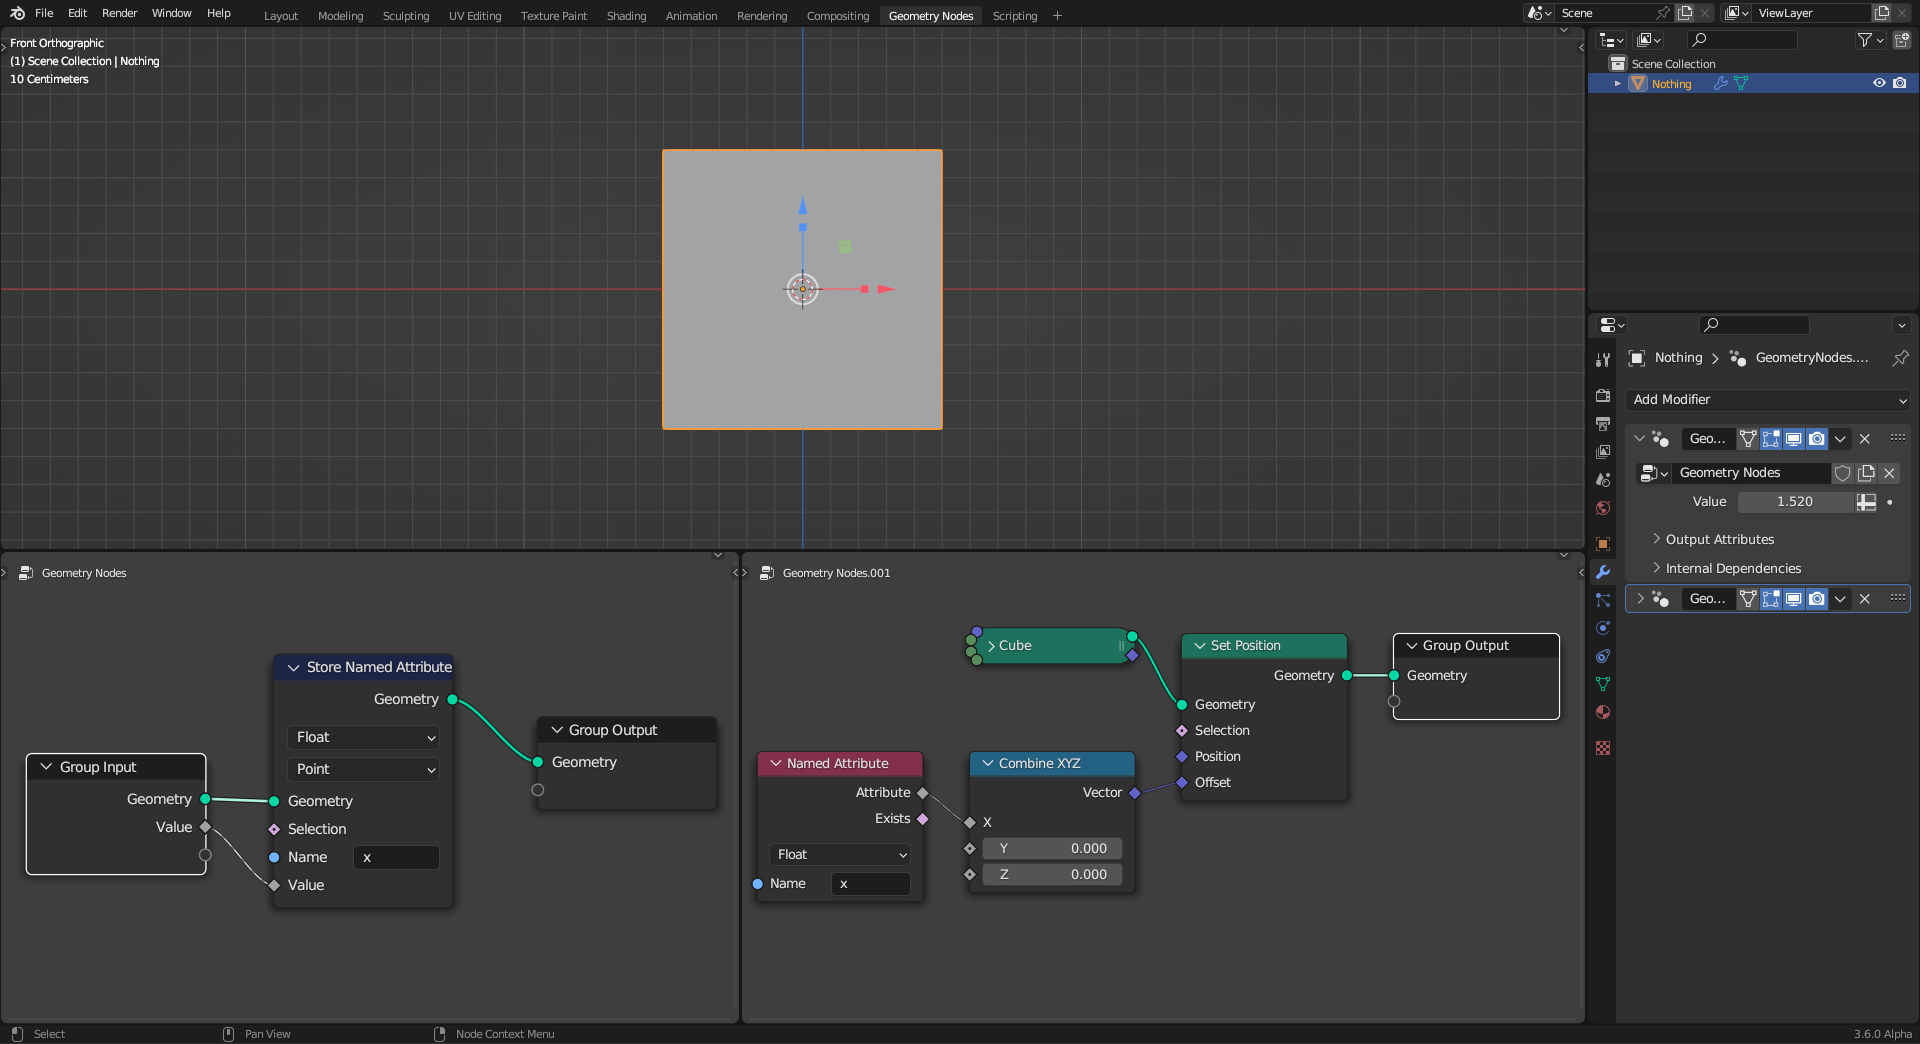Toggle render visibility on second modifier
The image size is (1920, 1044).
[1817, 599]
